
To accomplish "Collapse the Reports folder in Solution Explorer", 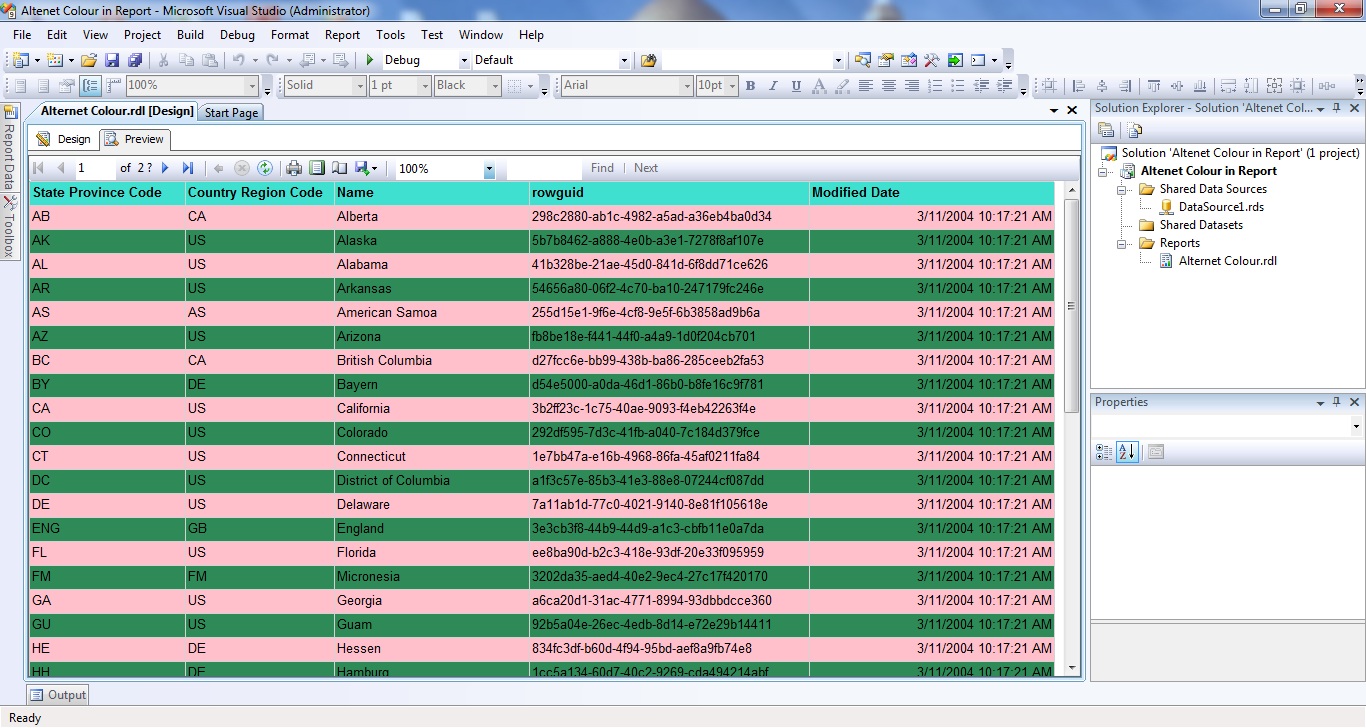I will (x=1121, y=242).
